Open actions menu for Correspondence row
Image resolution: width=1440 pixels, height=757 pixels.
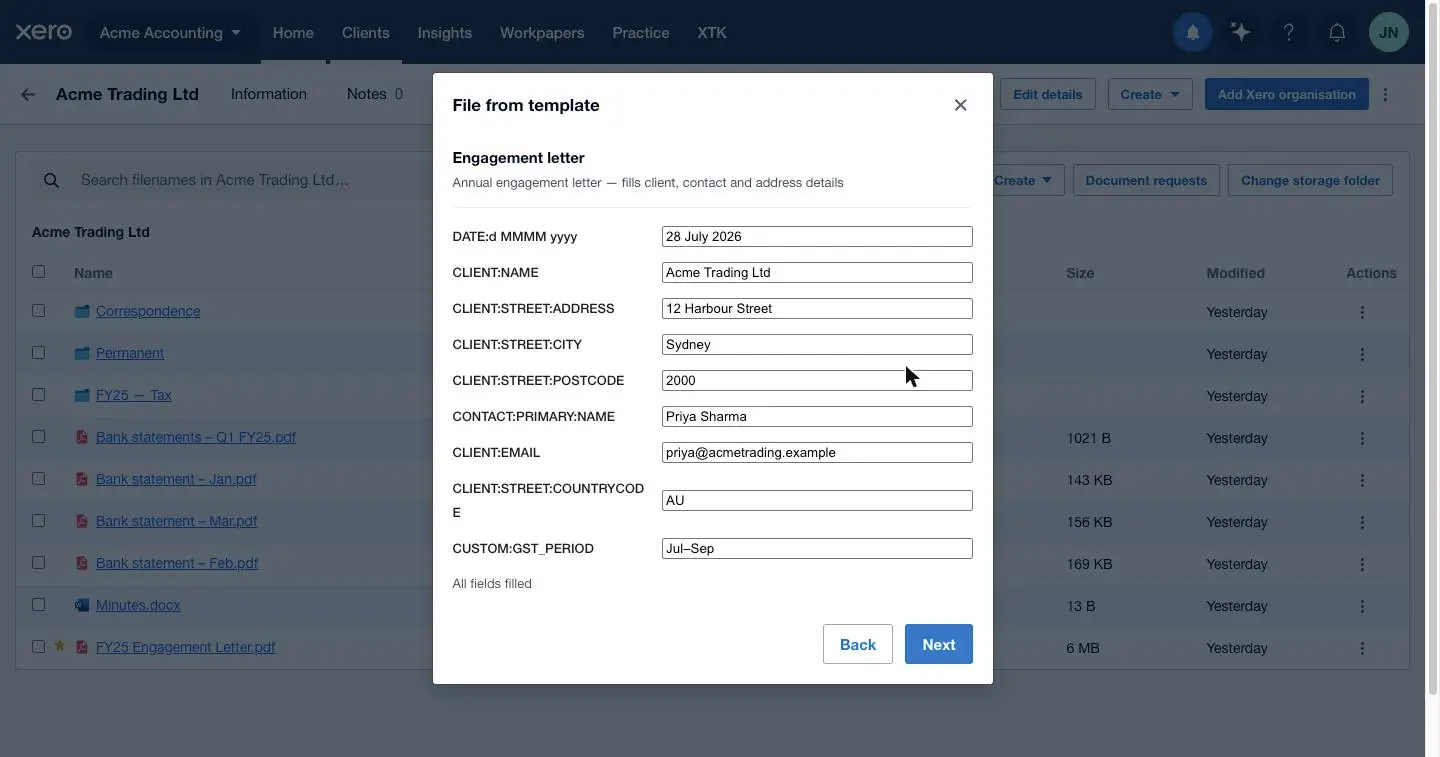[x=1362, y=312]
